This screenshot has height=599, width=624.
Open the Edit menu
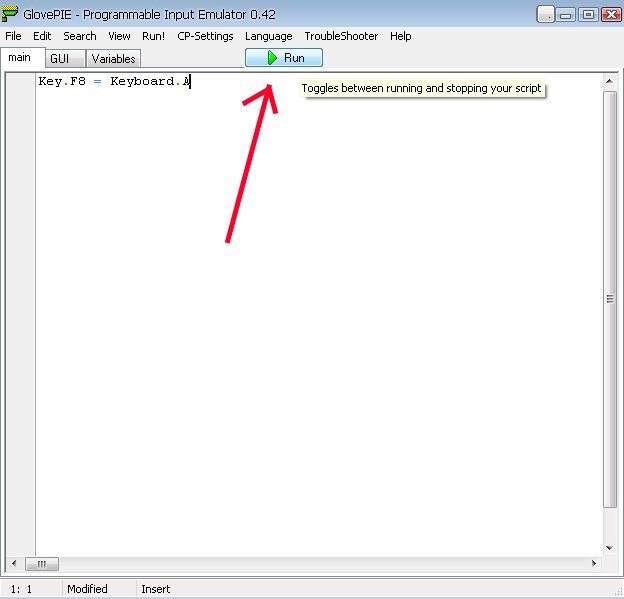tap(42, 36)
